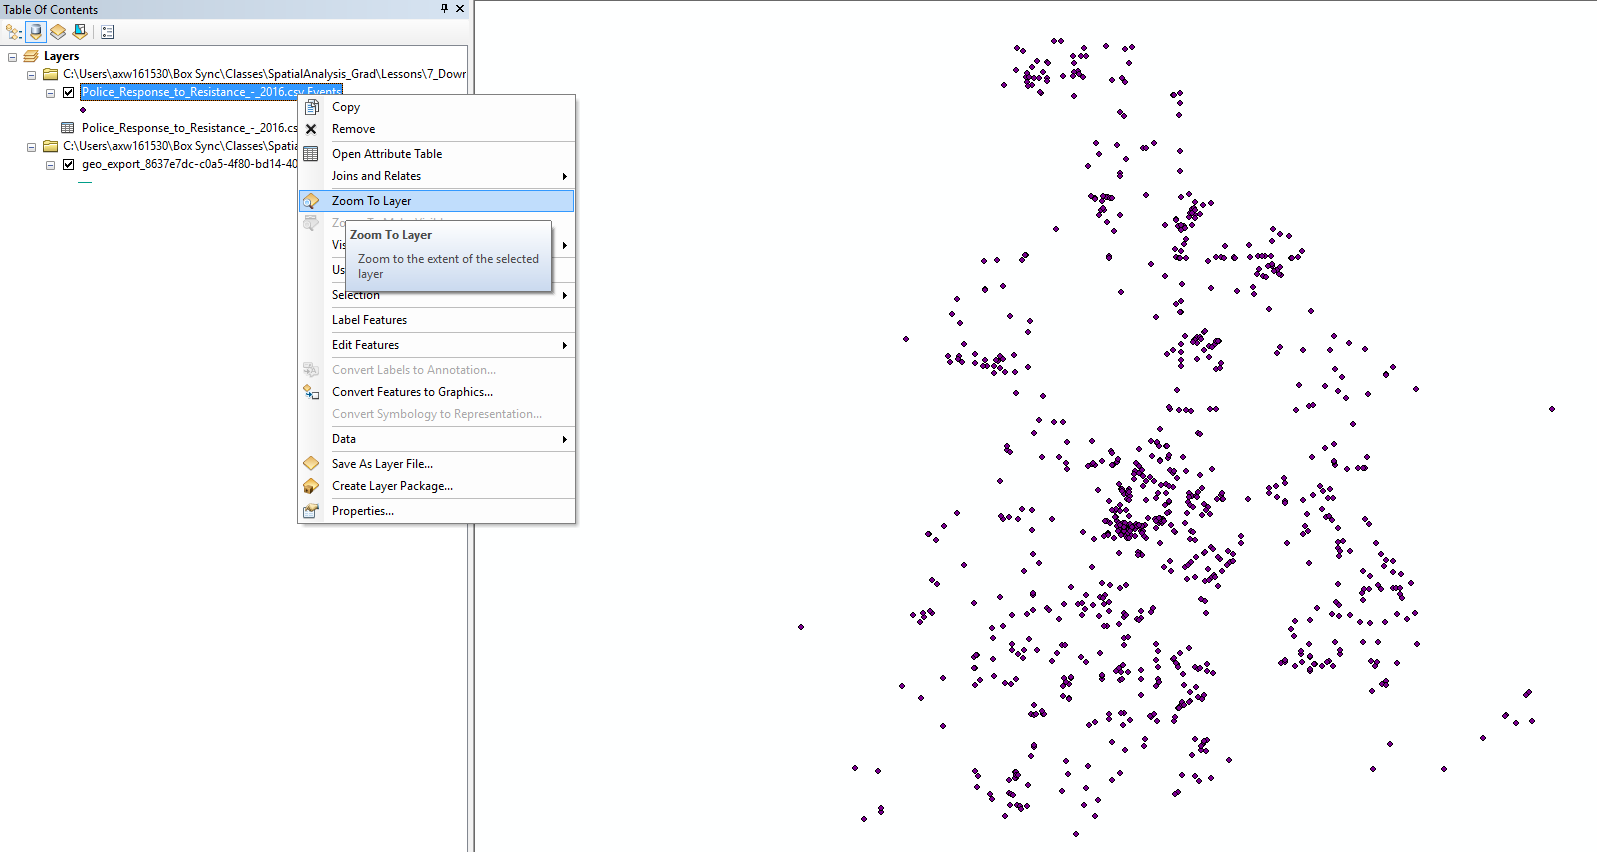The width and height of the screenshot is (1608, 865).
Task: Click the isolated easternmost purple point on the map
Action: coord(1552,409)
